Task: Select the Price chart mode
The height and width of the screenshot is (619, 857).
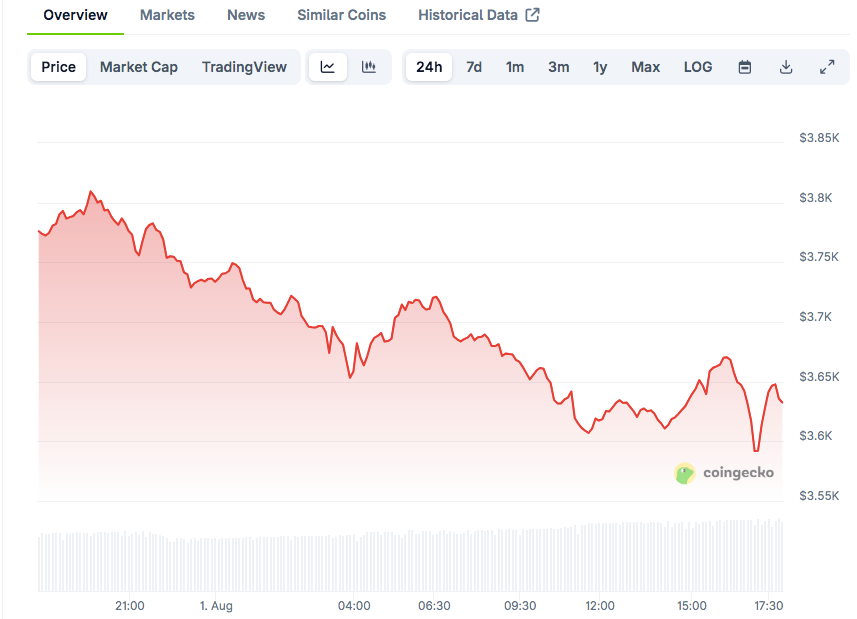Action: click(x=58, y=67)
